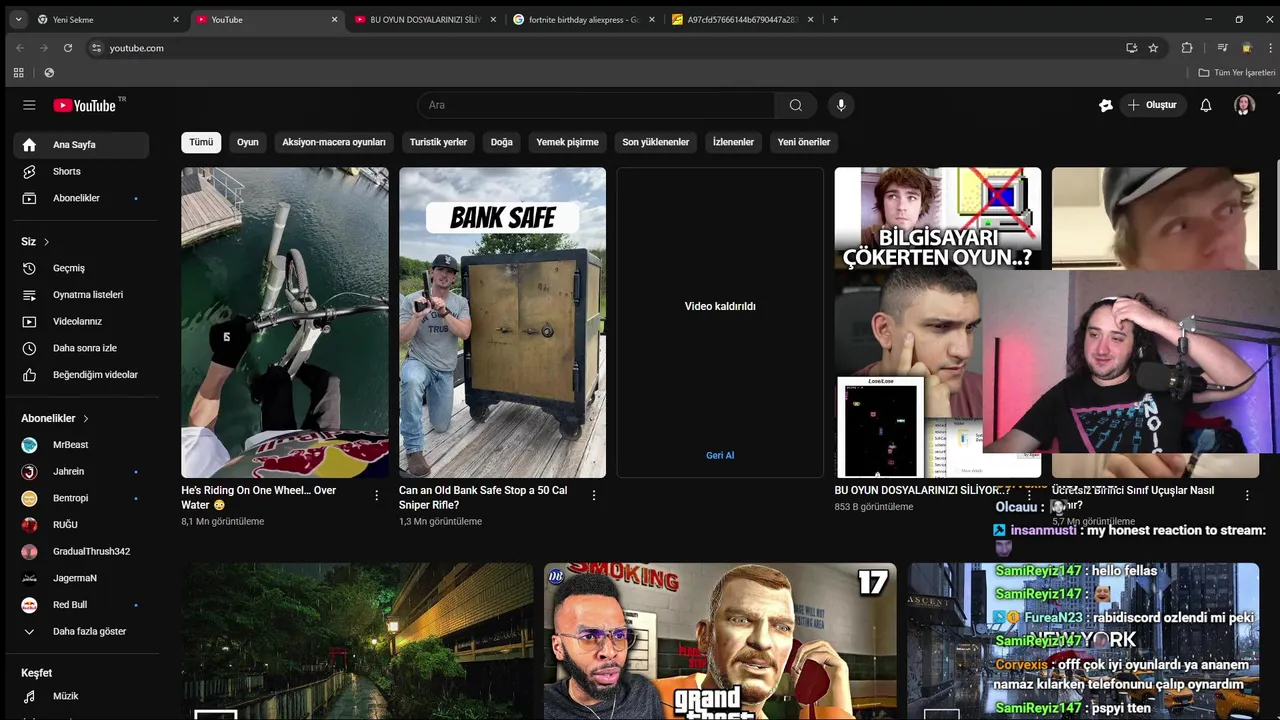Image resolution: width=1280 pixels, height=720 pixels.
Task: Open Chrome apps grid in bookmarks bar
Action: [x=18, y=73]
